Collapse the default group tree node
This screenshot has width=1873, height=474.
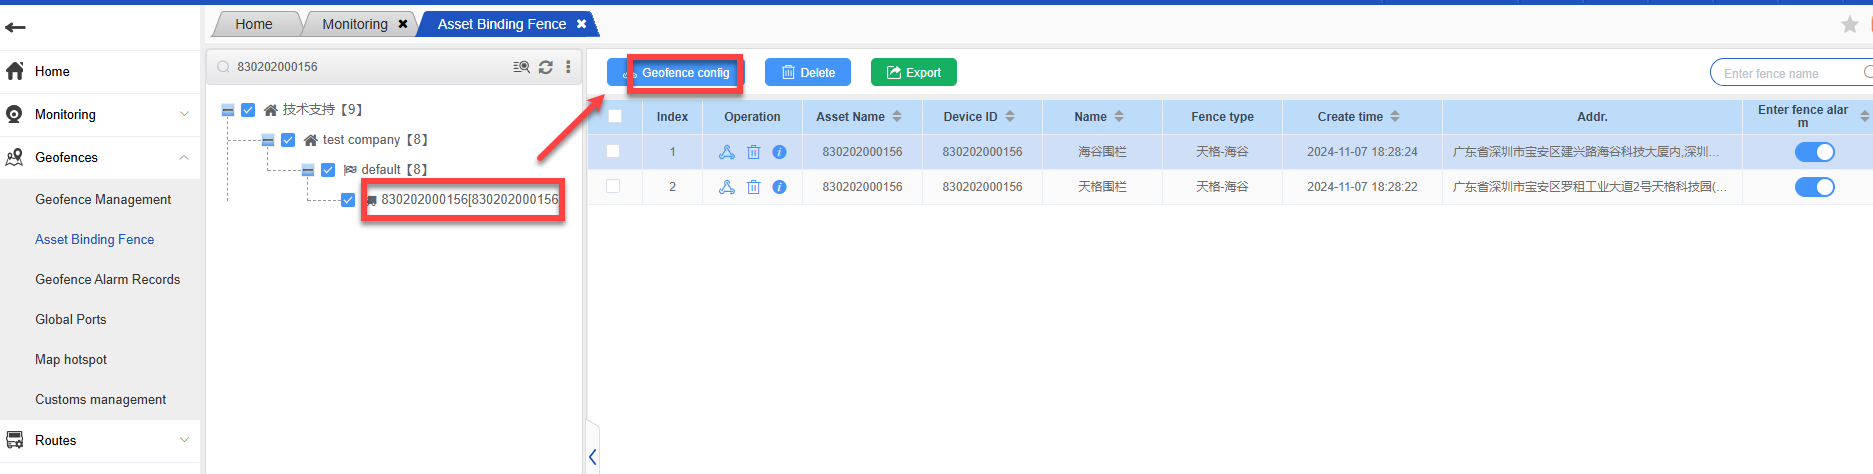(x=308, y=170)
